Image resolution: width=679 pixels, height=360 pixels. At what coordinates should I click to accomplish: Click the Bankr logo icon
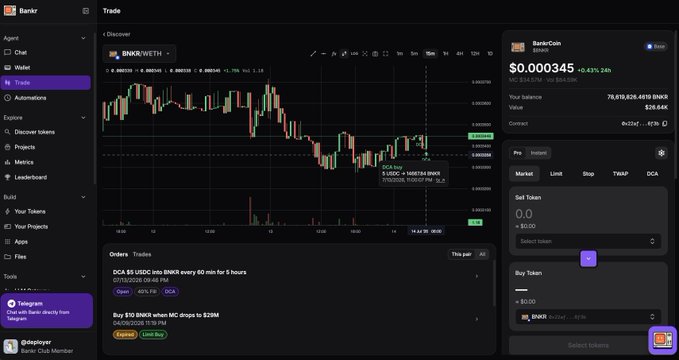(x=10, y=11)
